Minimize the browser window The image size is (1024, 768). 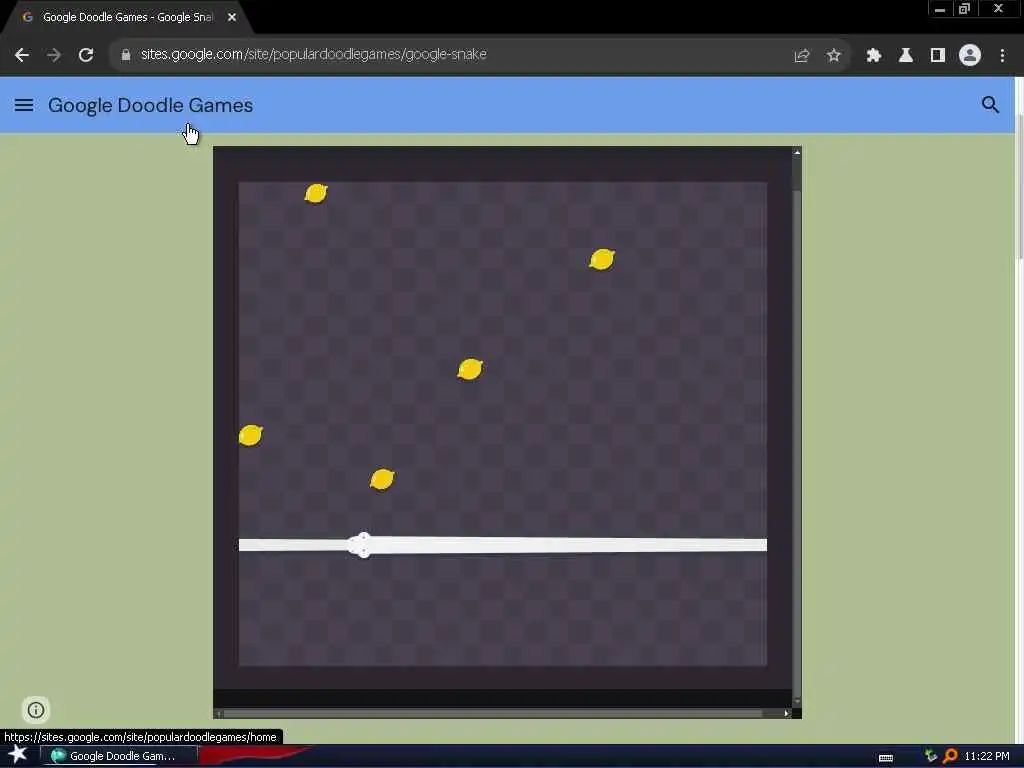[x=940, y=9]
